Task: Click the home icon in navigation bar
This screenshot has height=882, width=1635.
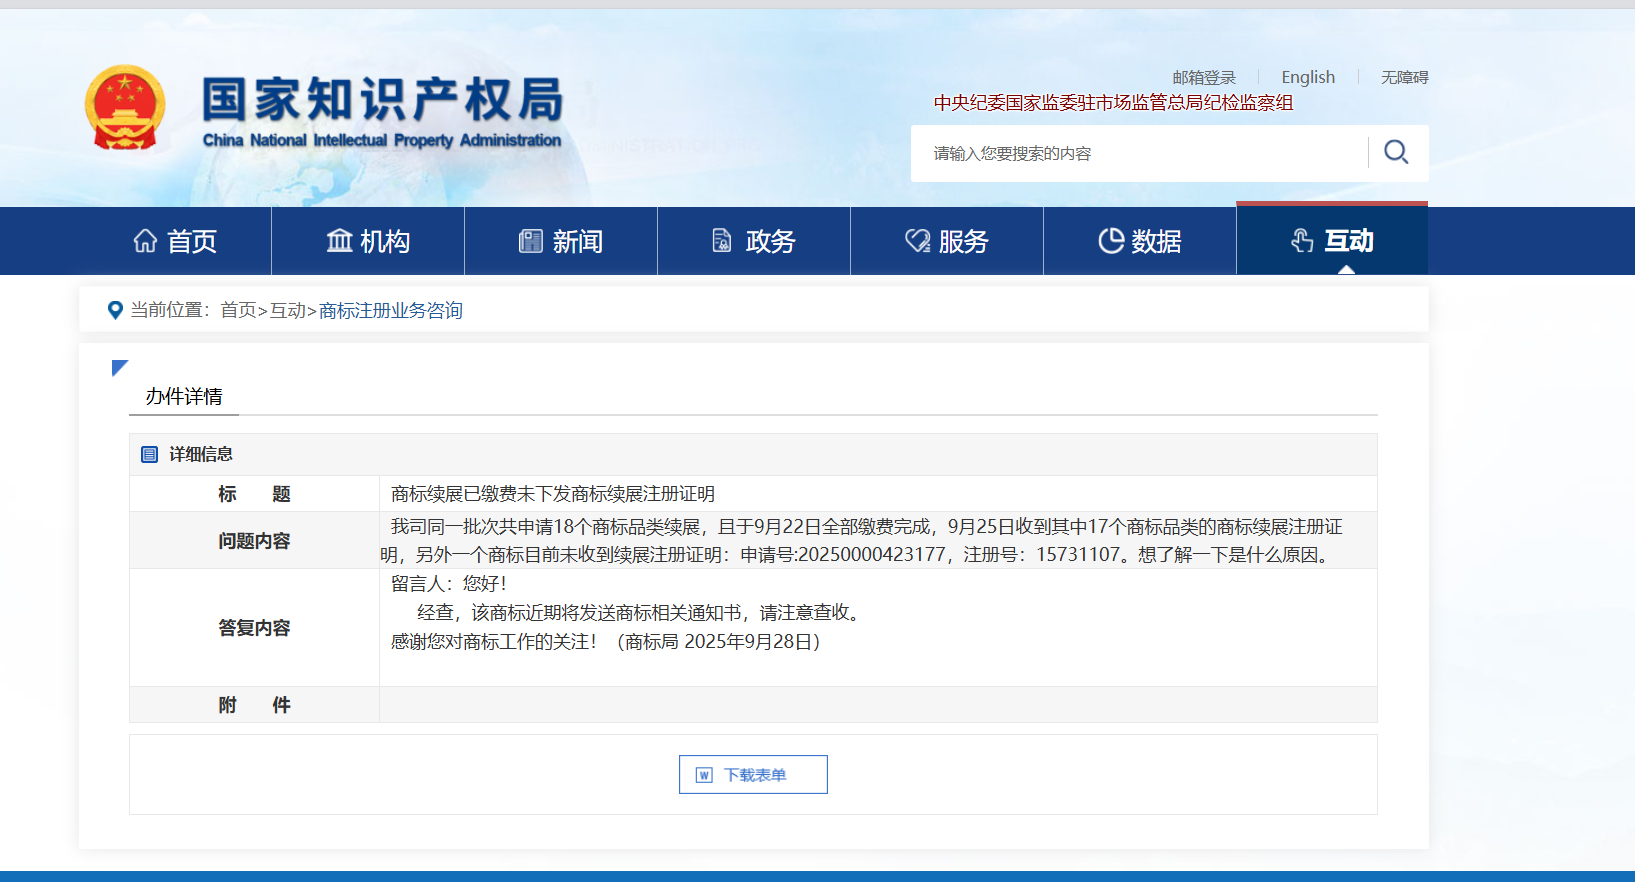Action: click(145, 241)
